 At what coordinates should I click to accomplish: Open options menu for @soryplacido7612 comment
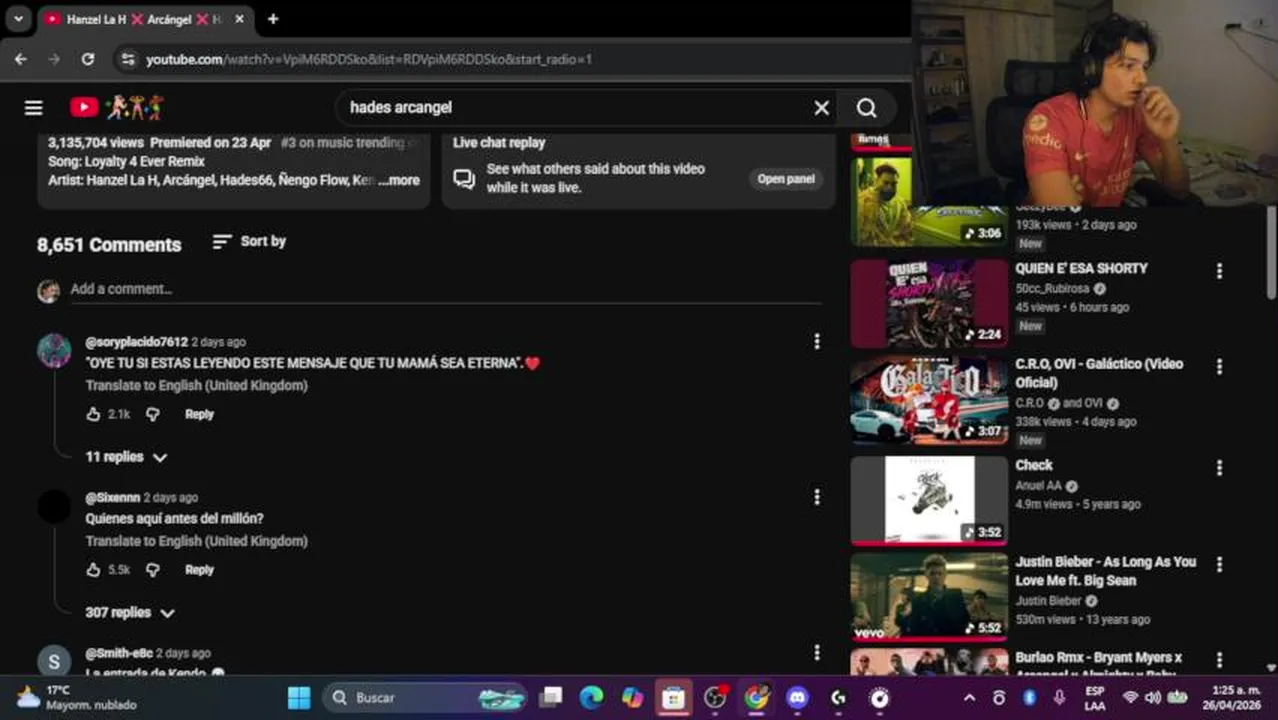click(x=817, y=342)
